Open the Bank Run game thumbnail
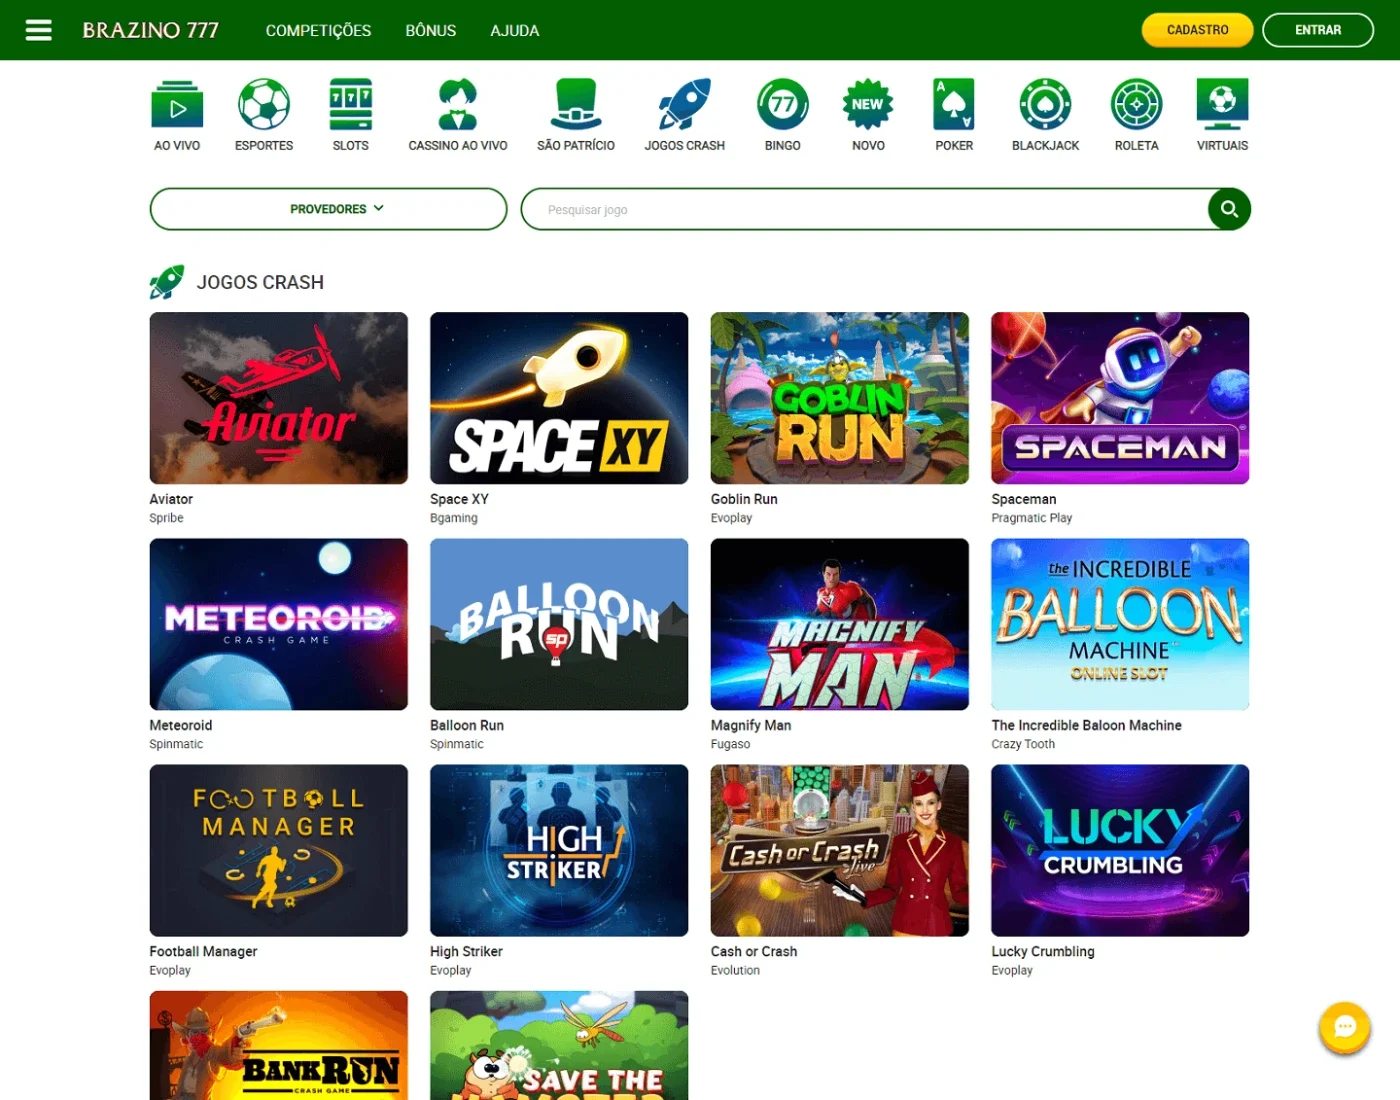Image resolution: width=1400 pixels, height=1100 pixels. coord(279,1045)
